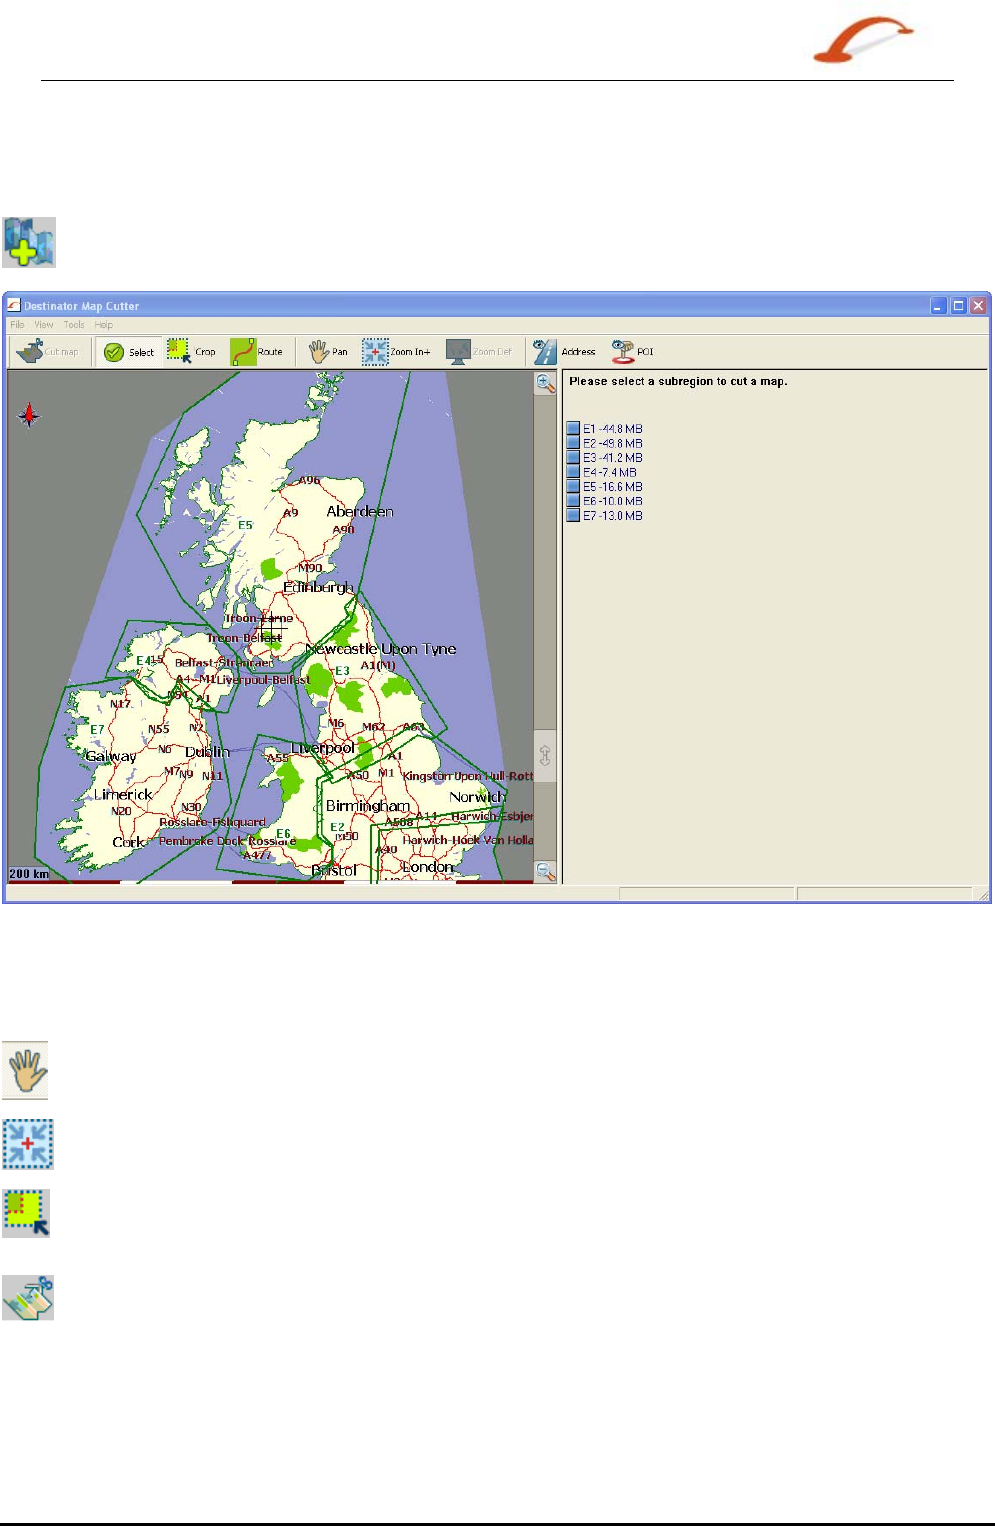Open the File menu

(17, 325)
